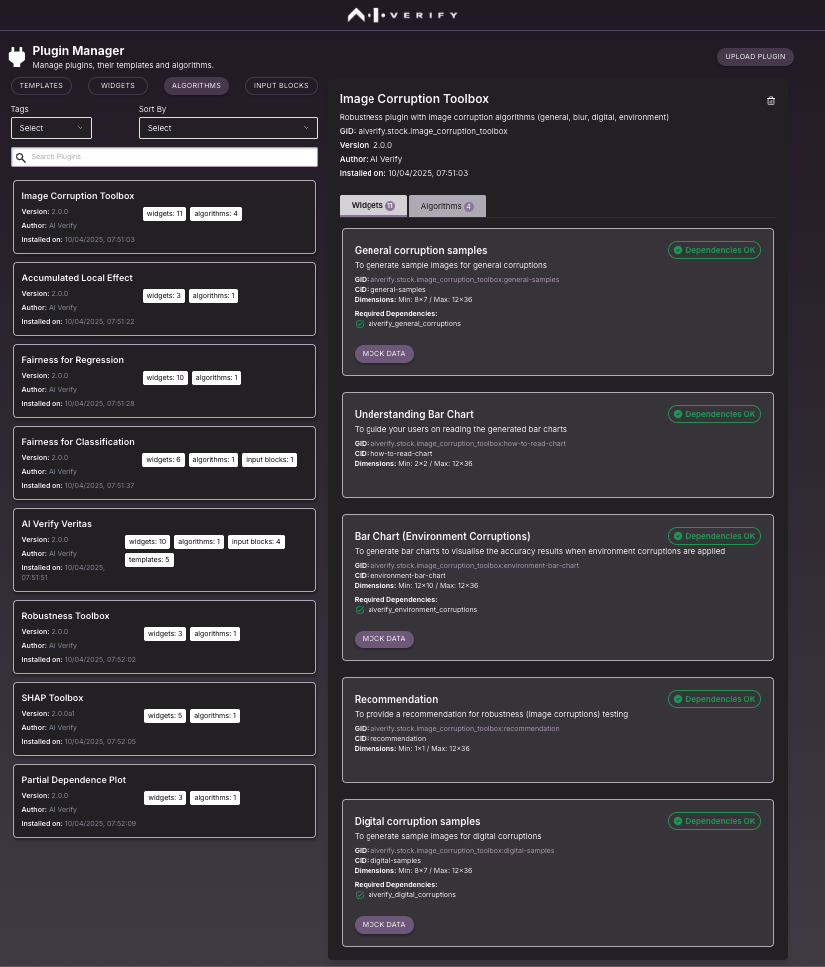This screenshot has height=967, width=825.
Task: Select the Partial Dependence Plot plugin
Action: [x=165, y=801]
